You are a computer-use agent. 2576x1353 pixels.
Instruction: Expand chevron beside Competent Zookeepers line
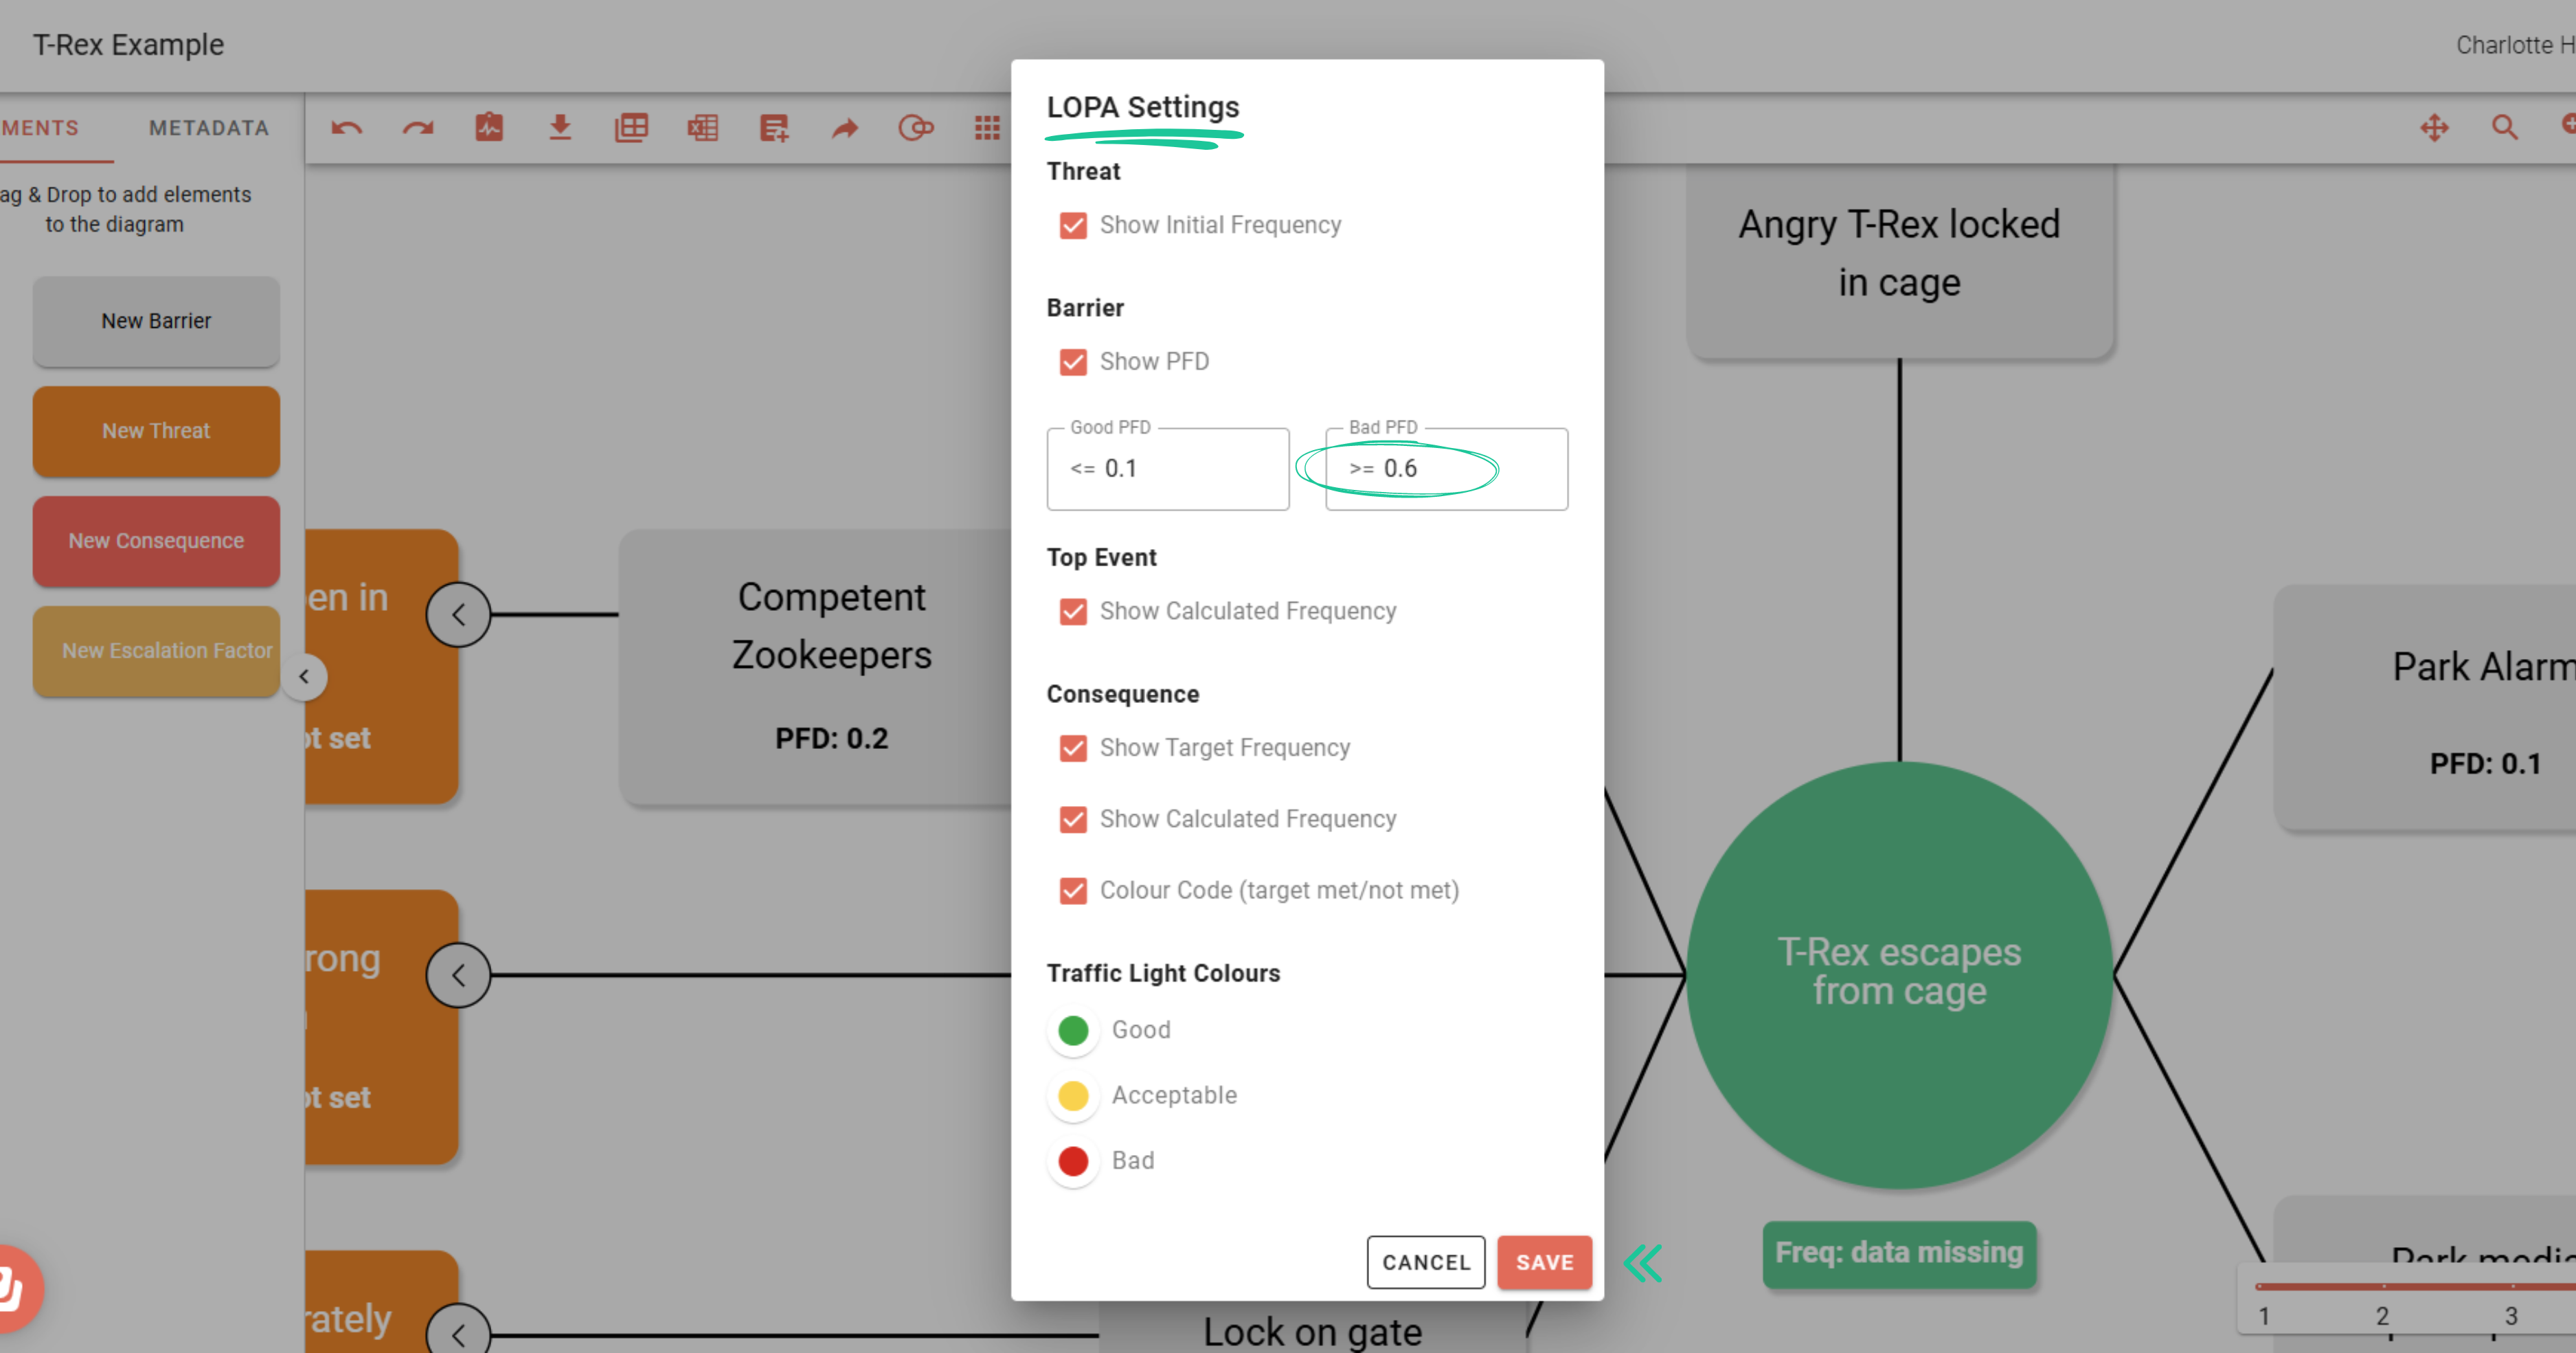458,615
